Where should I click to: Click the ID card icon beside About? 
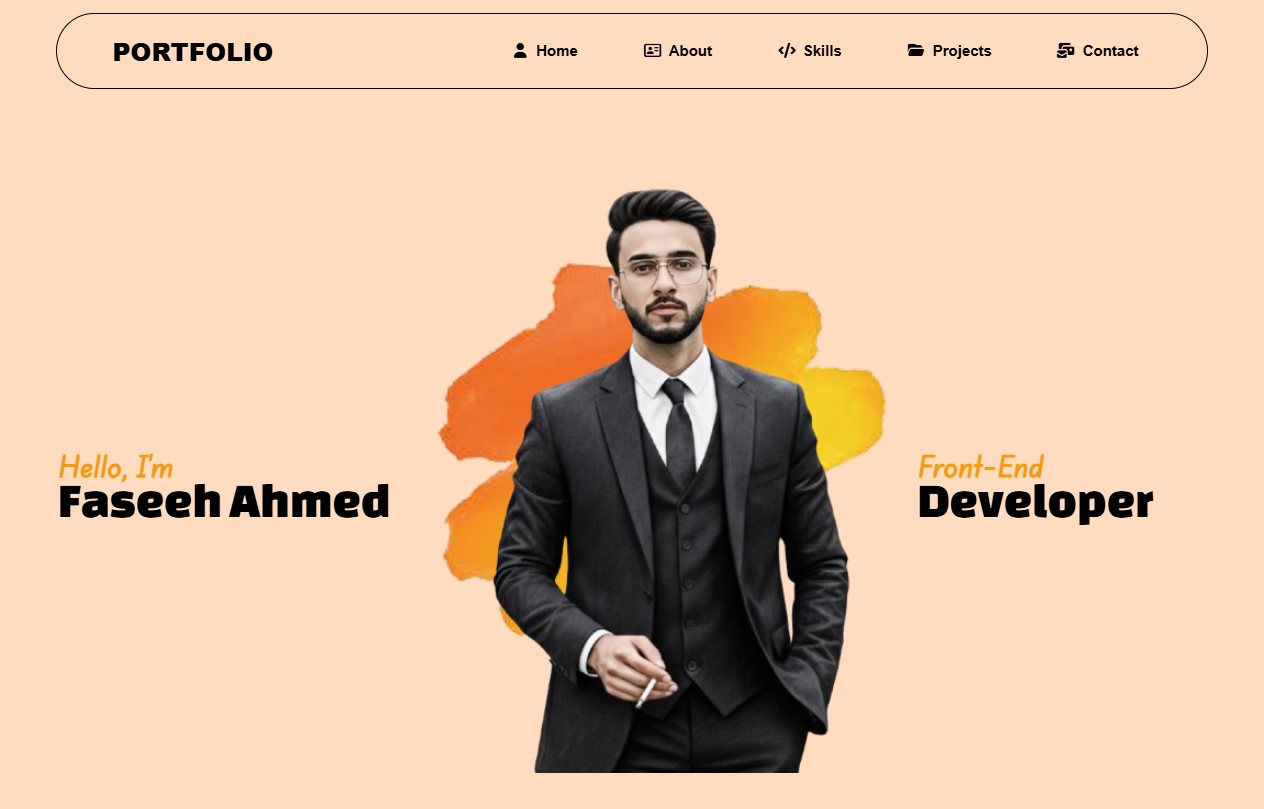click(652, 51)
